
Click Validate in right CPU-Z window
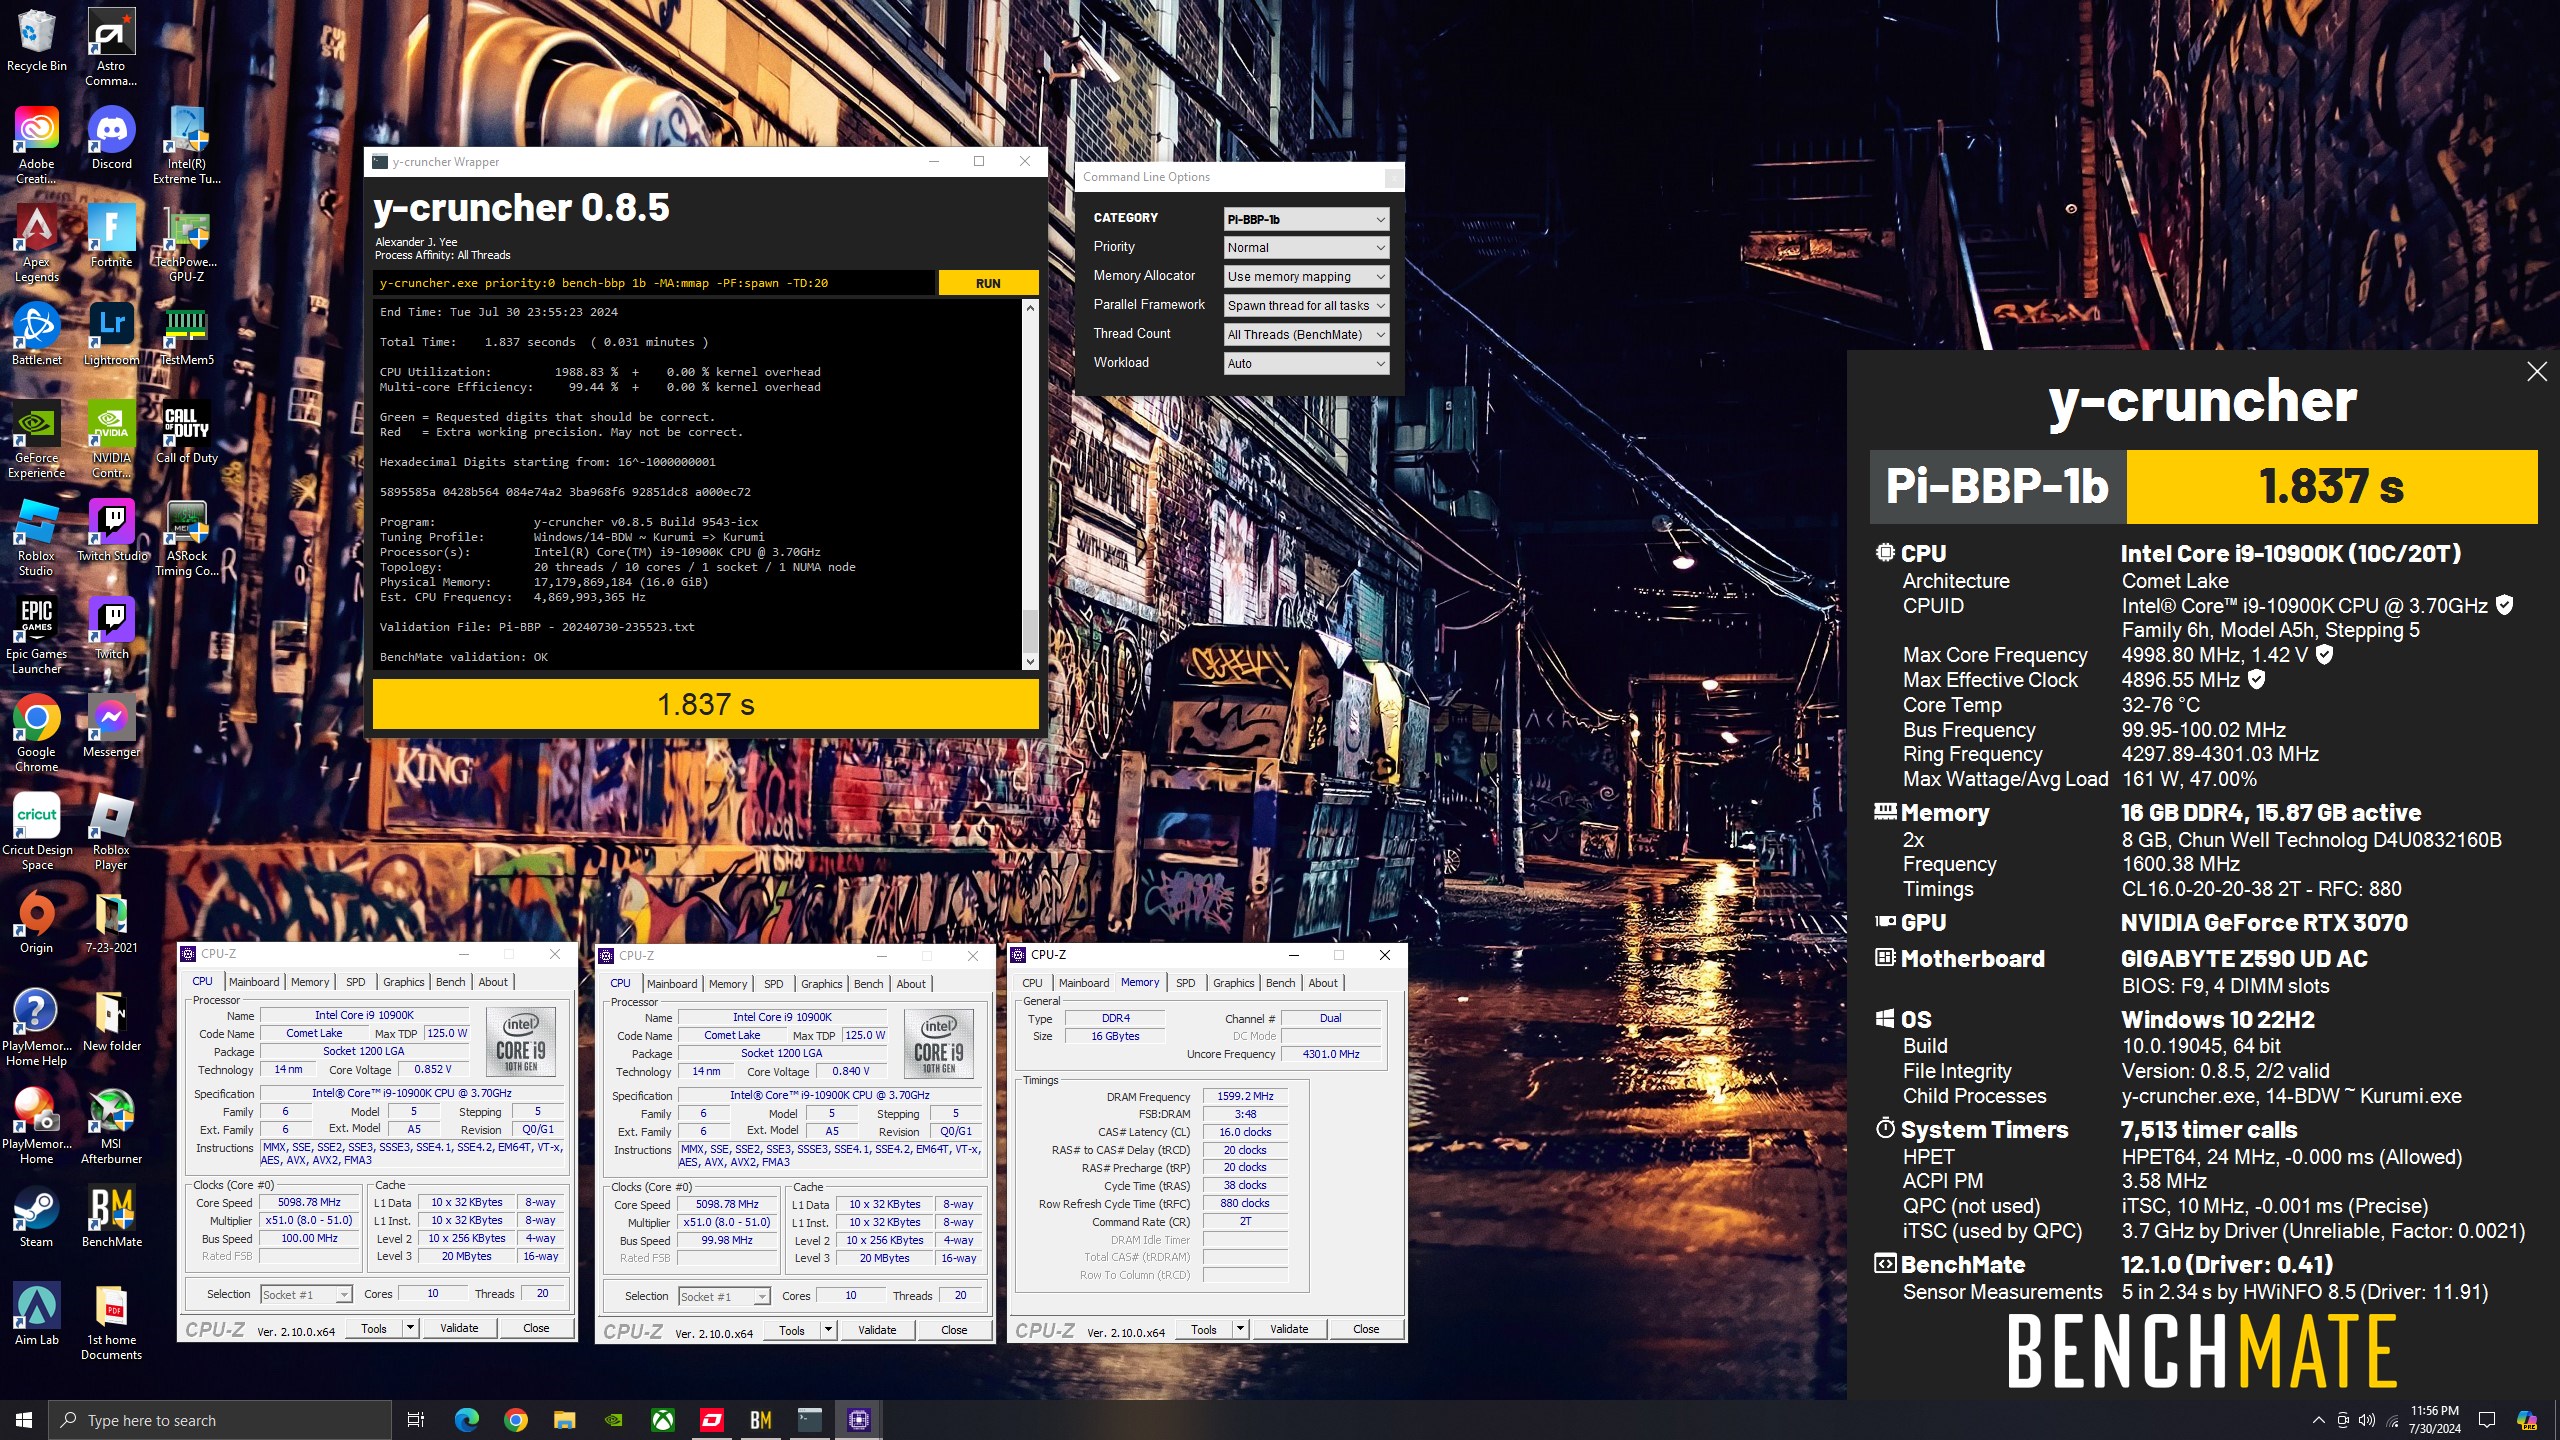tap(1289, 1329)
